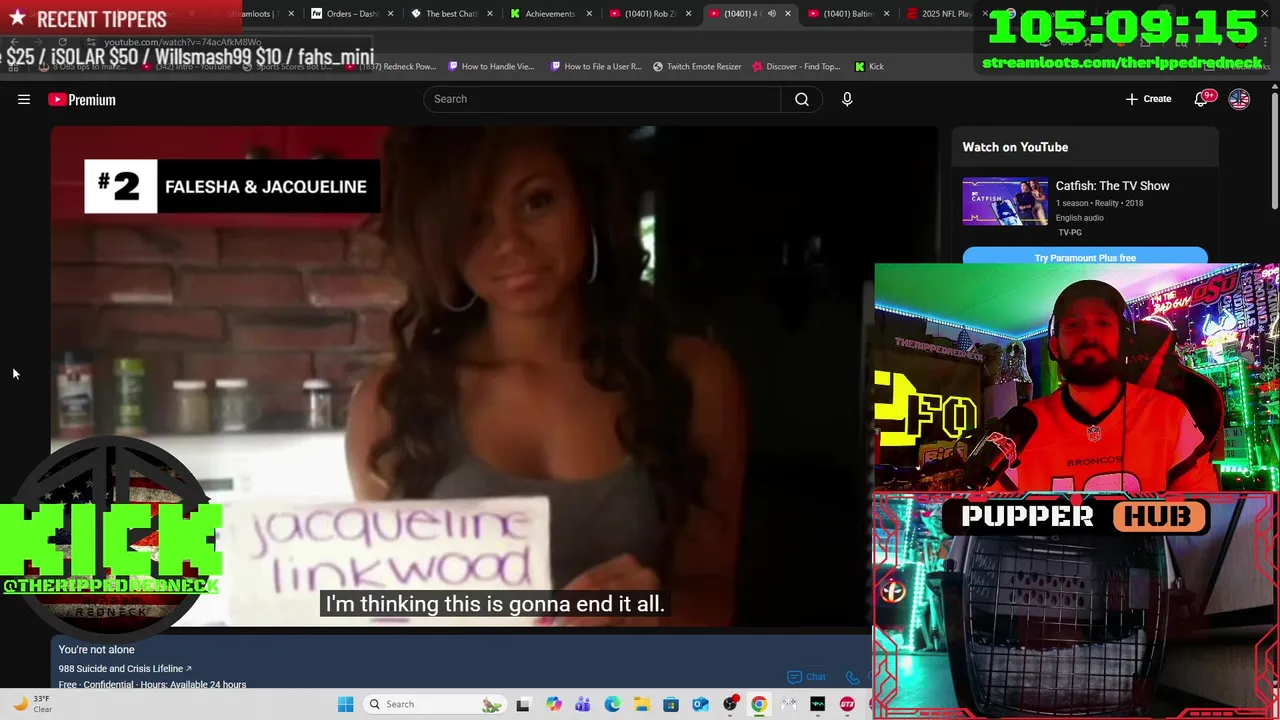1280x720 pixels.
Task: Click the YouTube page vertical scrollbar
Action: (x=1274, y=150)
